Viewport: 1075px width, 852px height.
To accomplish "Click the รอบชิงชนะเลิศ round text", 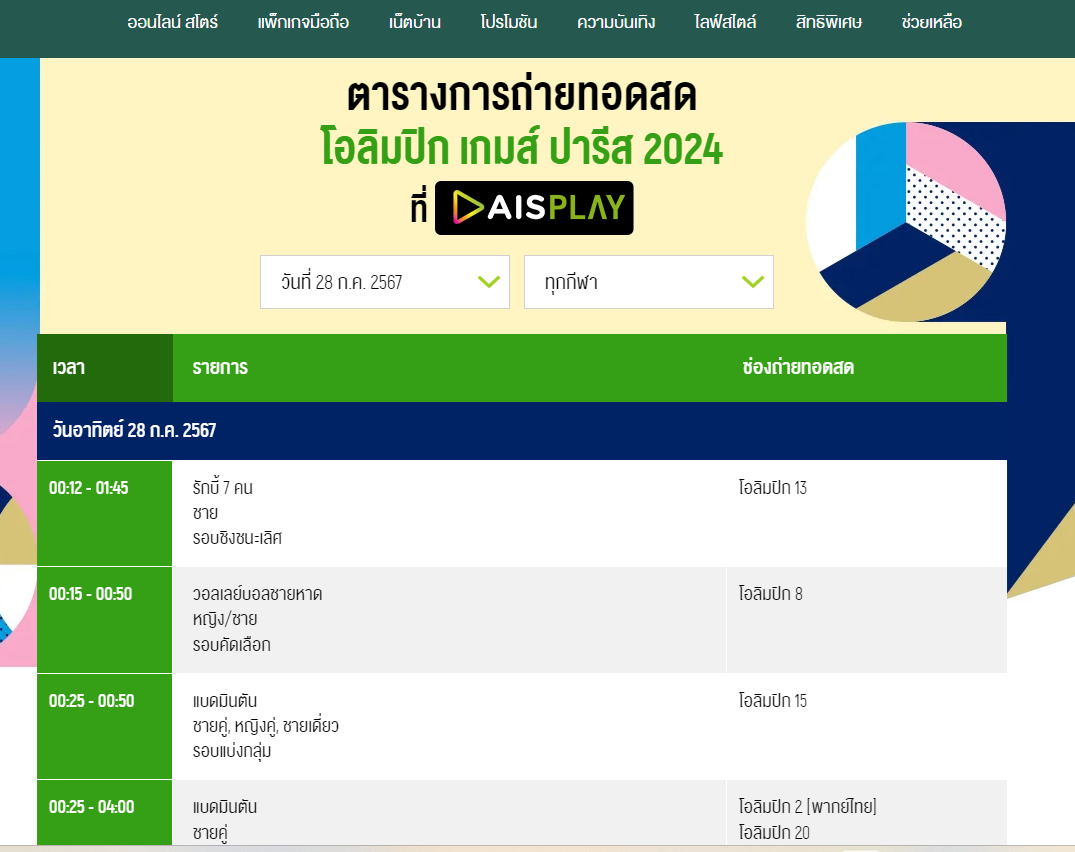I will tap(237, 538).
